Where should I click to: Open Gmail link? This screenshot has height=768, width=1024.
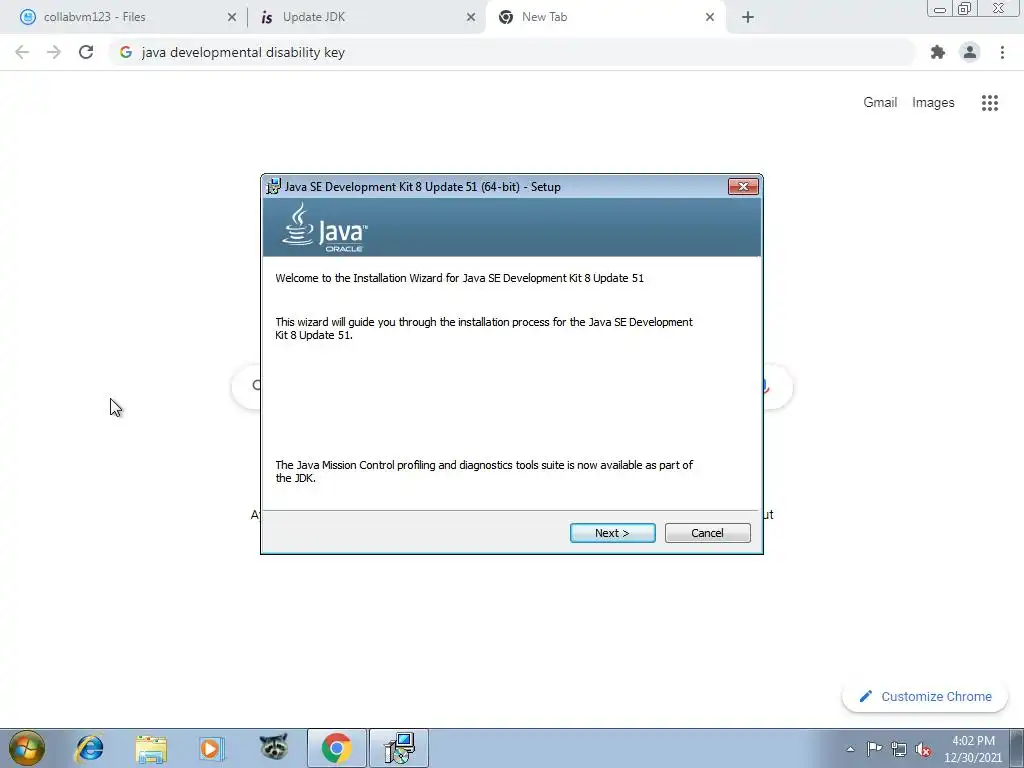[x=880, y=103]
